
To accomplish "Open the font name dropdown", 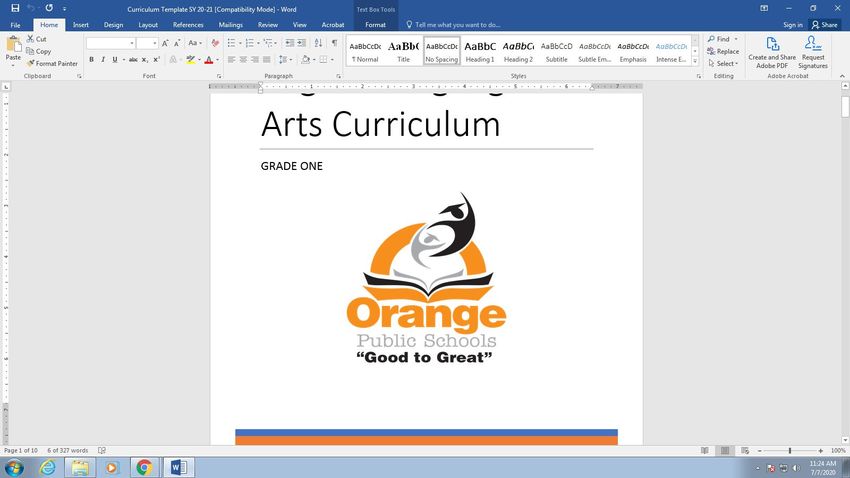I will [x=132, y=43].
